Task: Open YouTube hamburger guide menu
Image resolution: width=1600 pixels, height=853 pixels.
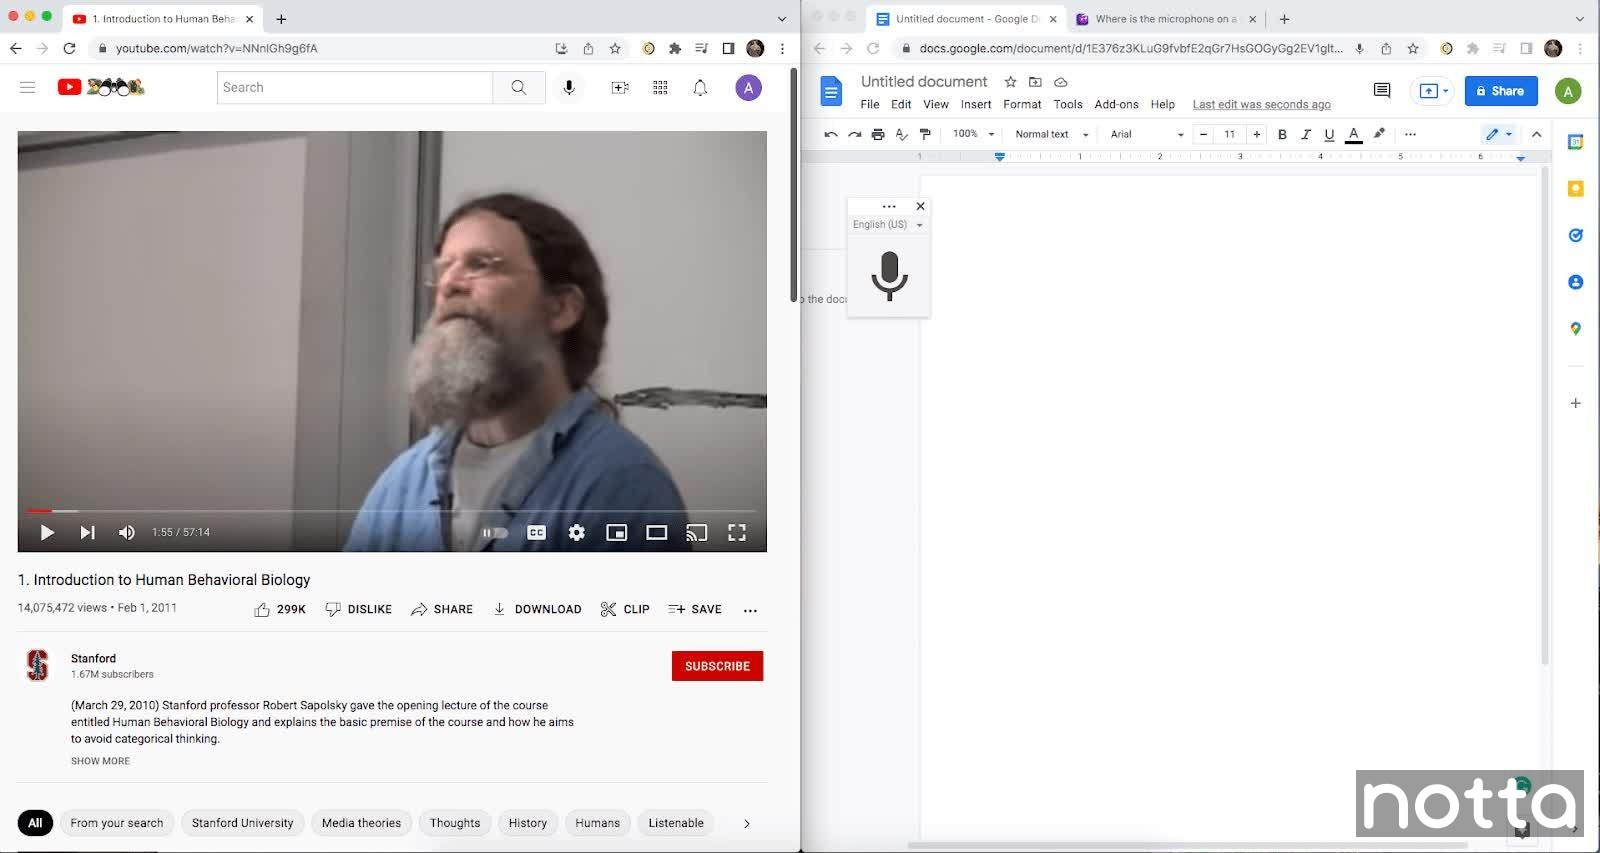Action: point(28,87)
